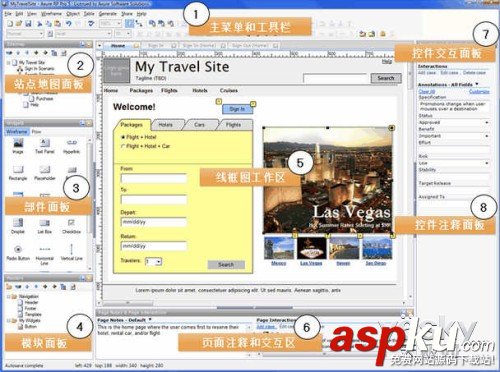Open the Travelers dropdown in the form
Screen dimensions: 500x372
tap(159, 261)
